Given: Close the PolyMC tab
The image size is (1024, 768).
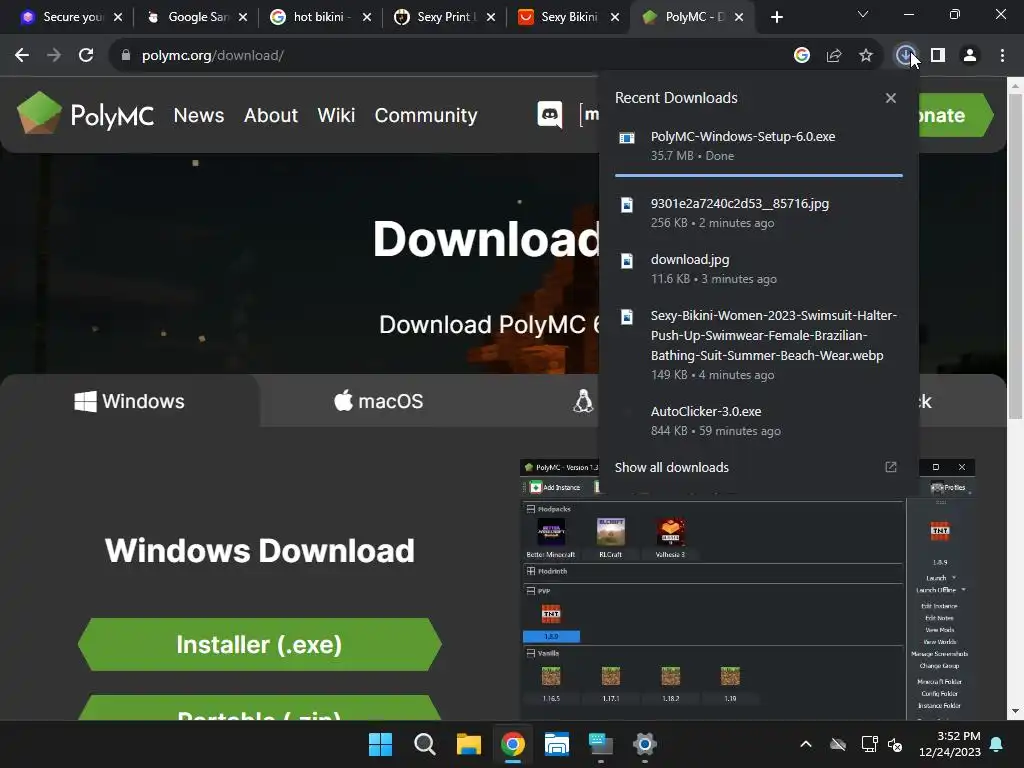Looking at the screenshot, I should coord(739,17).
